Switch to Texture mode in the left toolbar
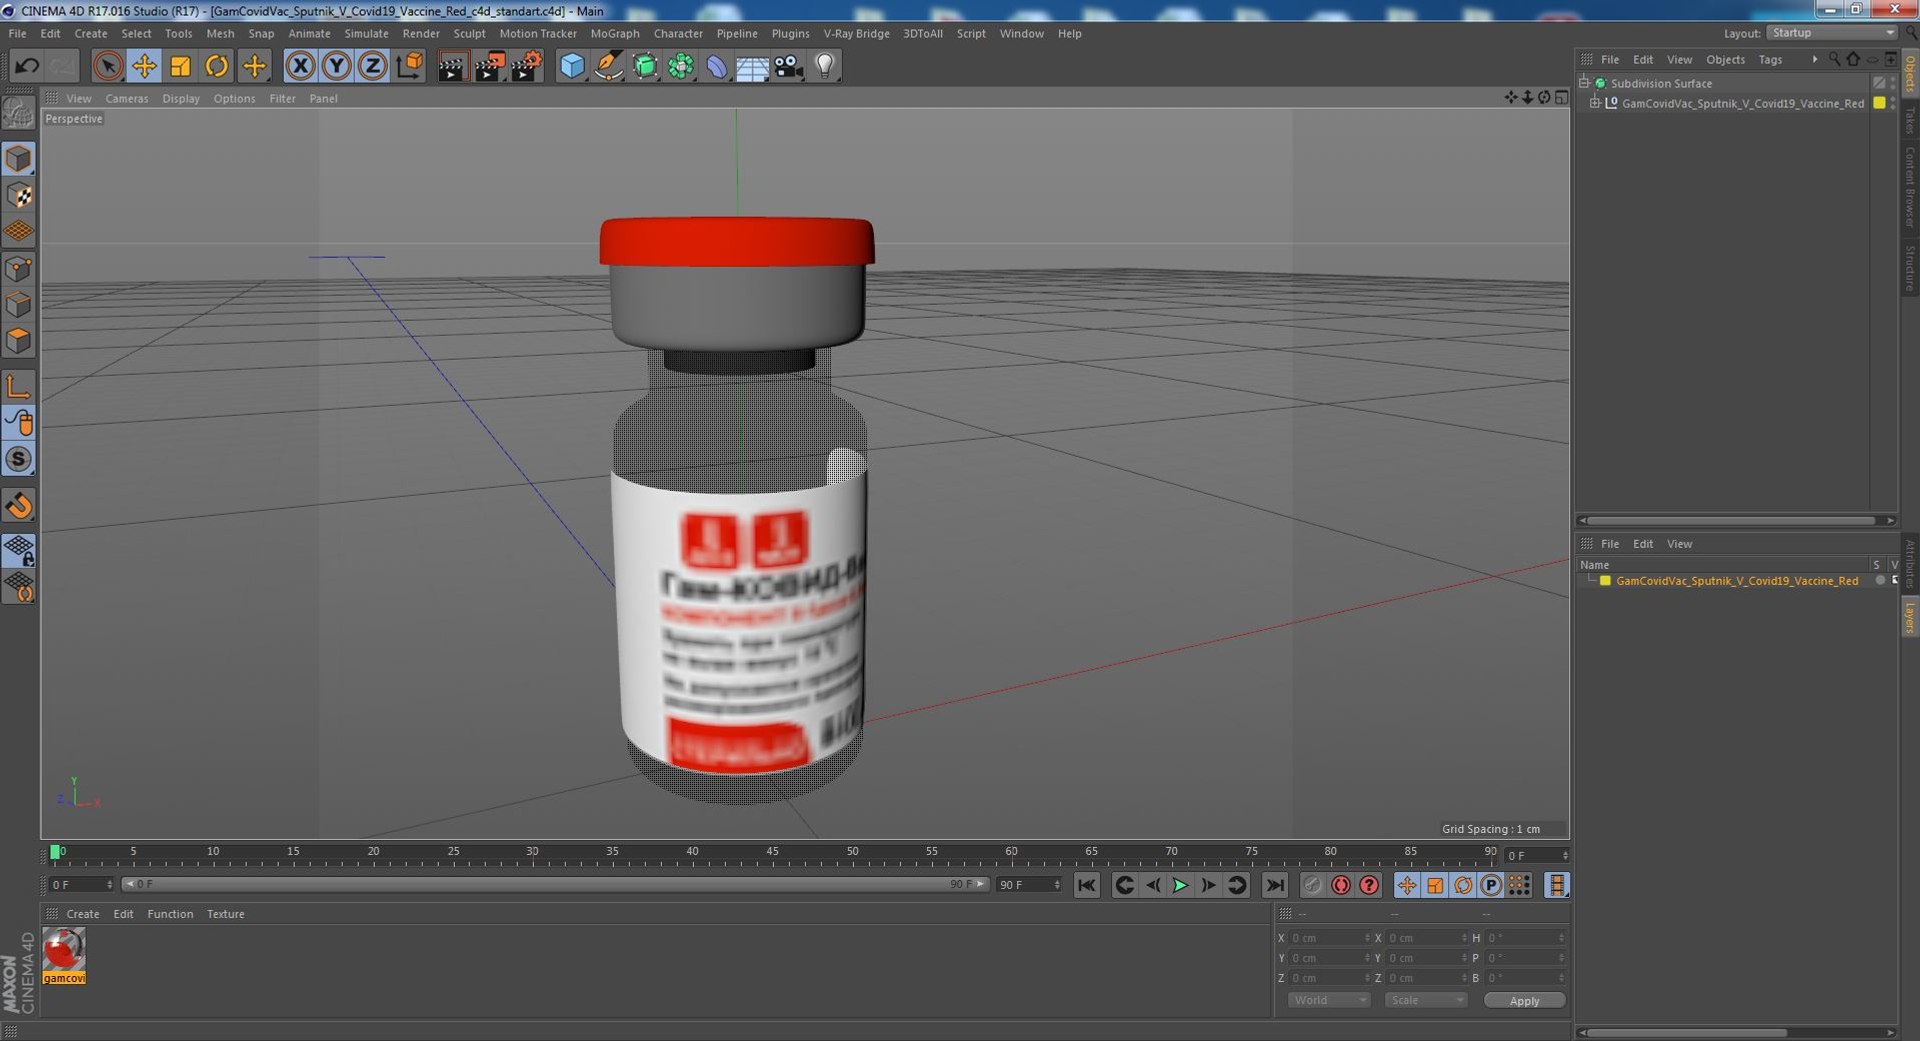Screen dimensions: 1920x1041 [x=19, y=196]
